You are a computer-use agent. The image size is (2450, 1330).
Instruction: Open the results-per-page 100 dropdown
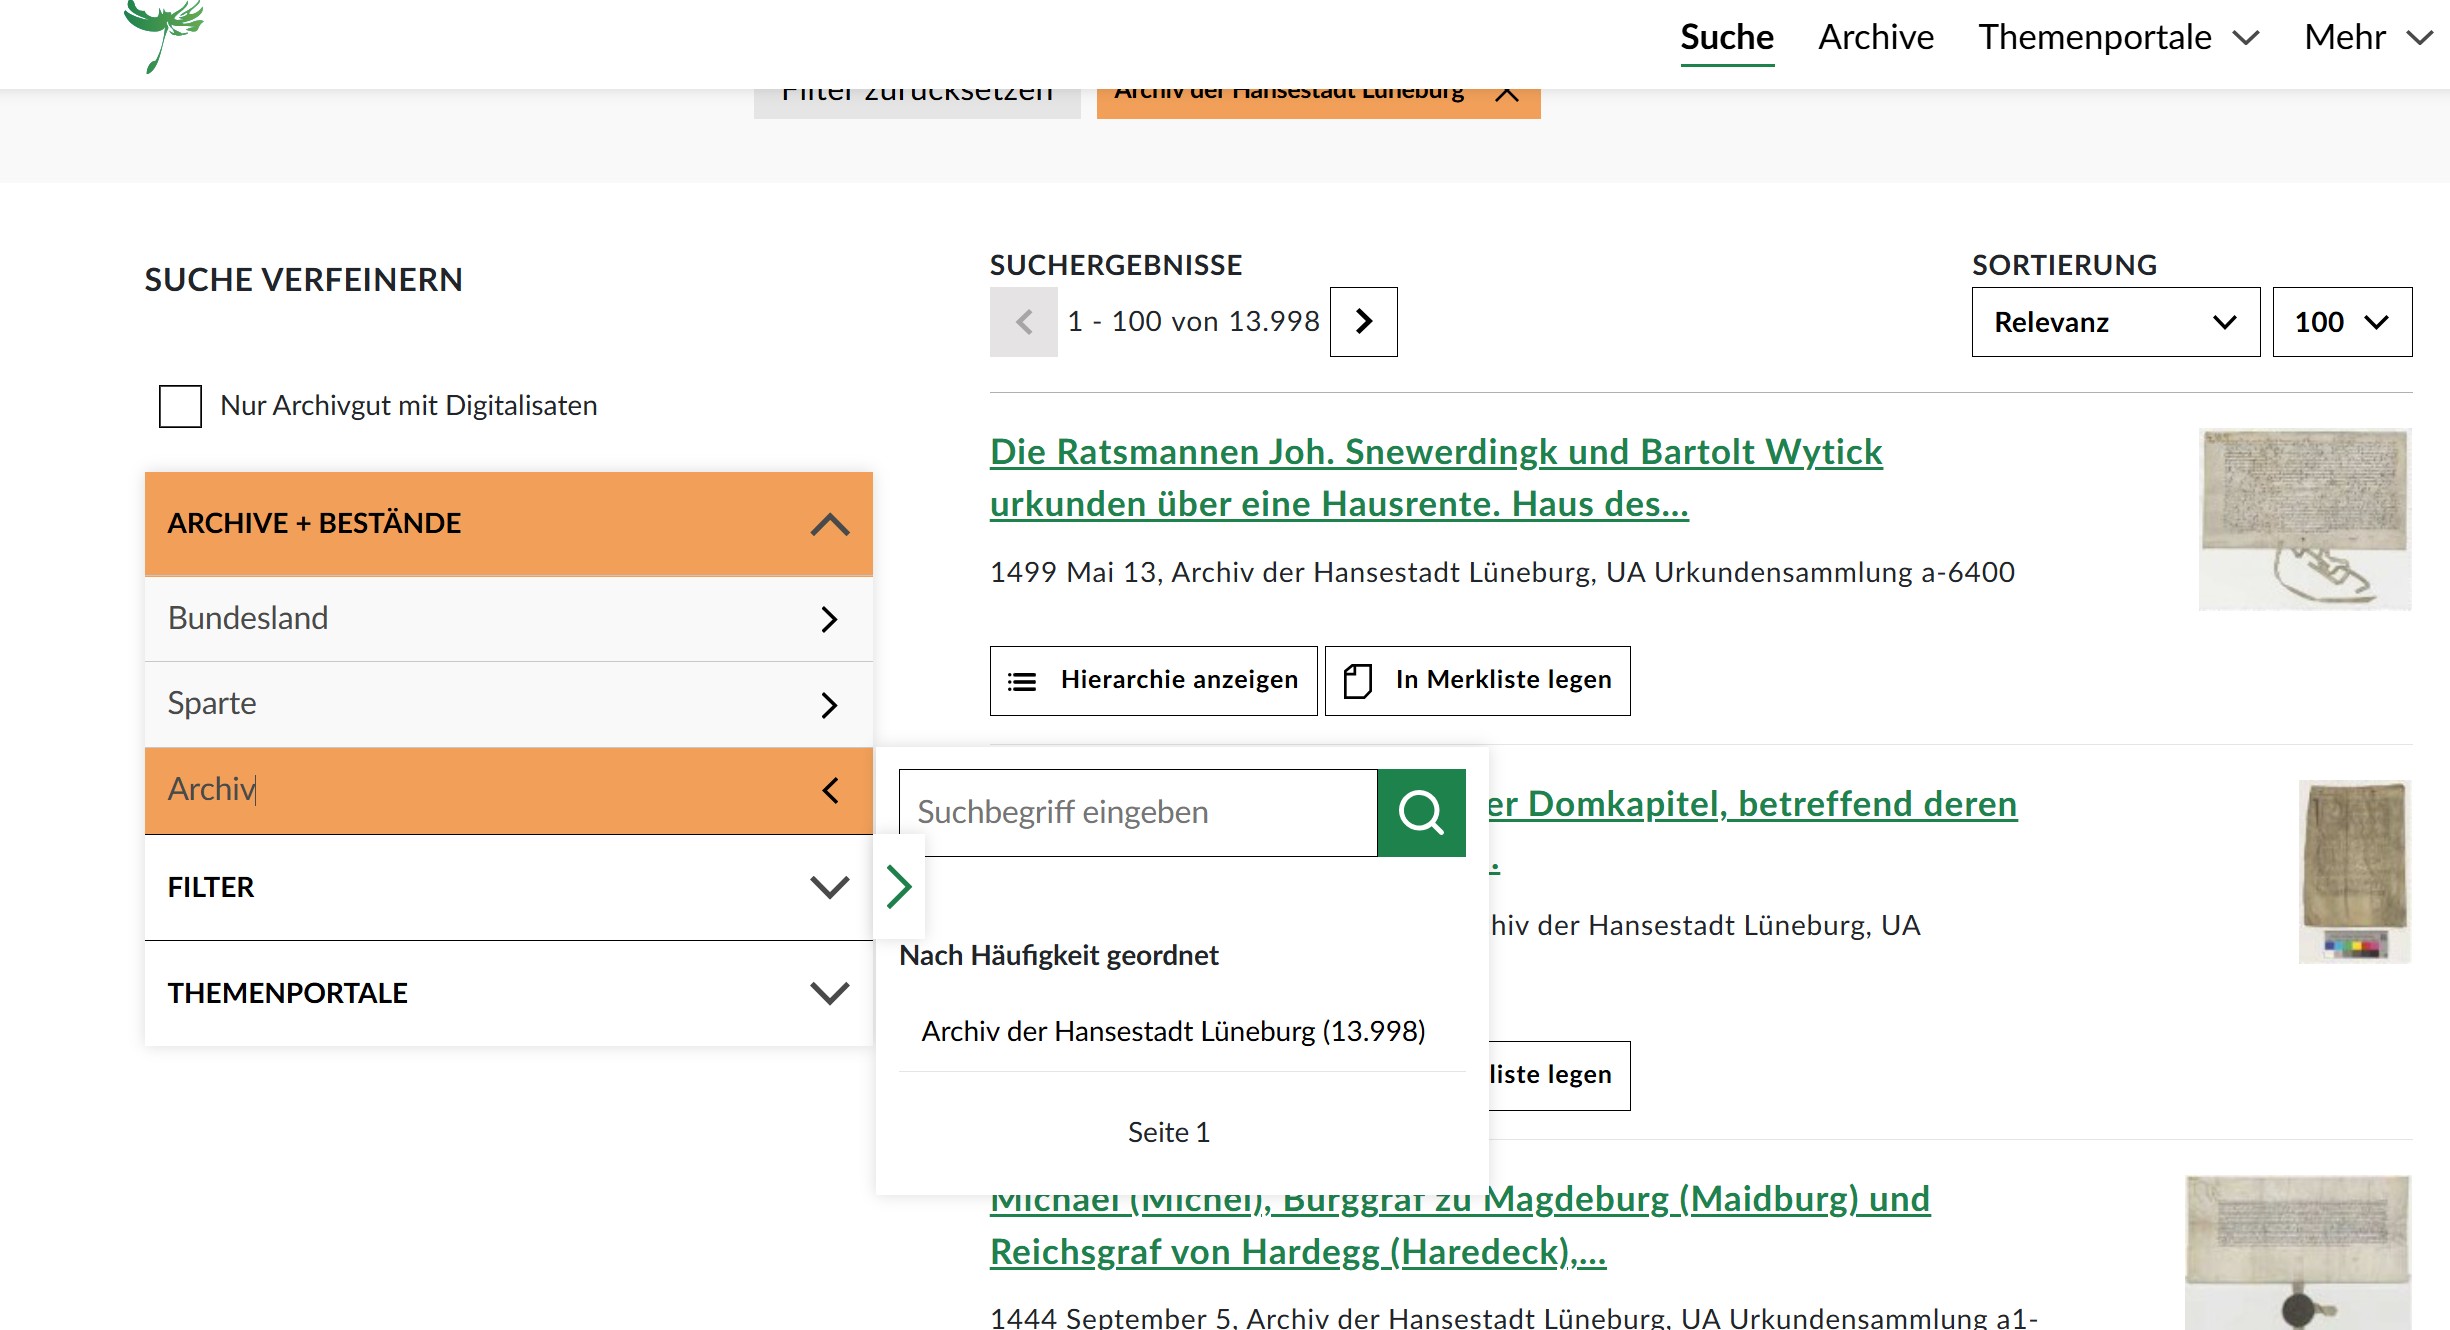click(x=2341, y=322)
